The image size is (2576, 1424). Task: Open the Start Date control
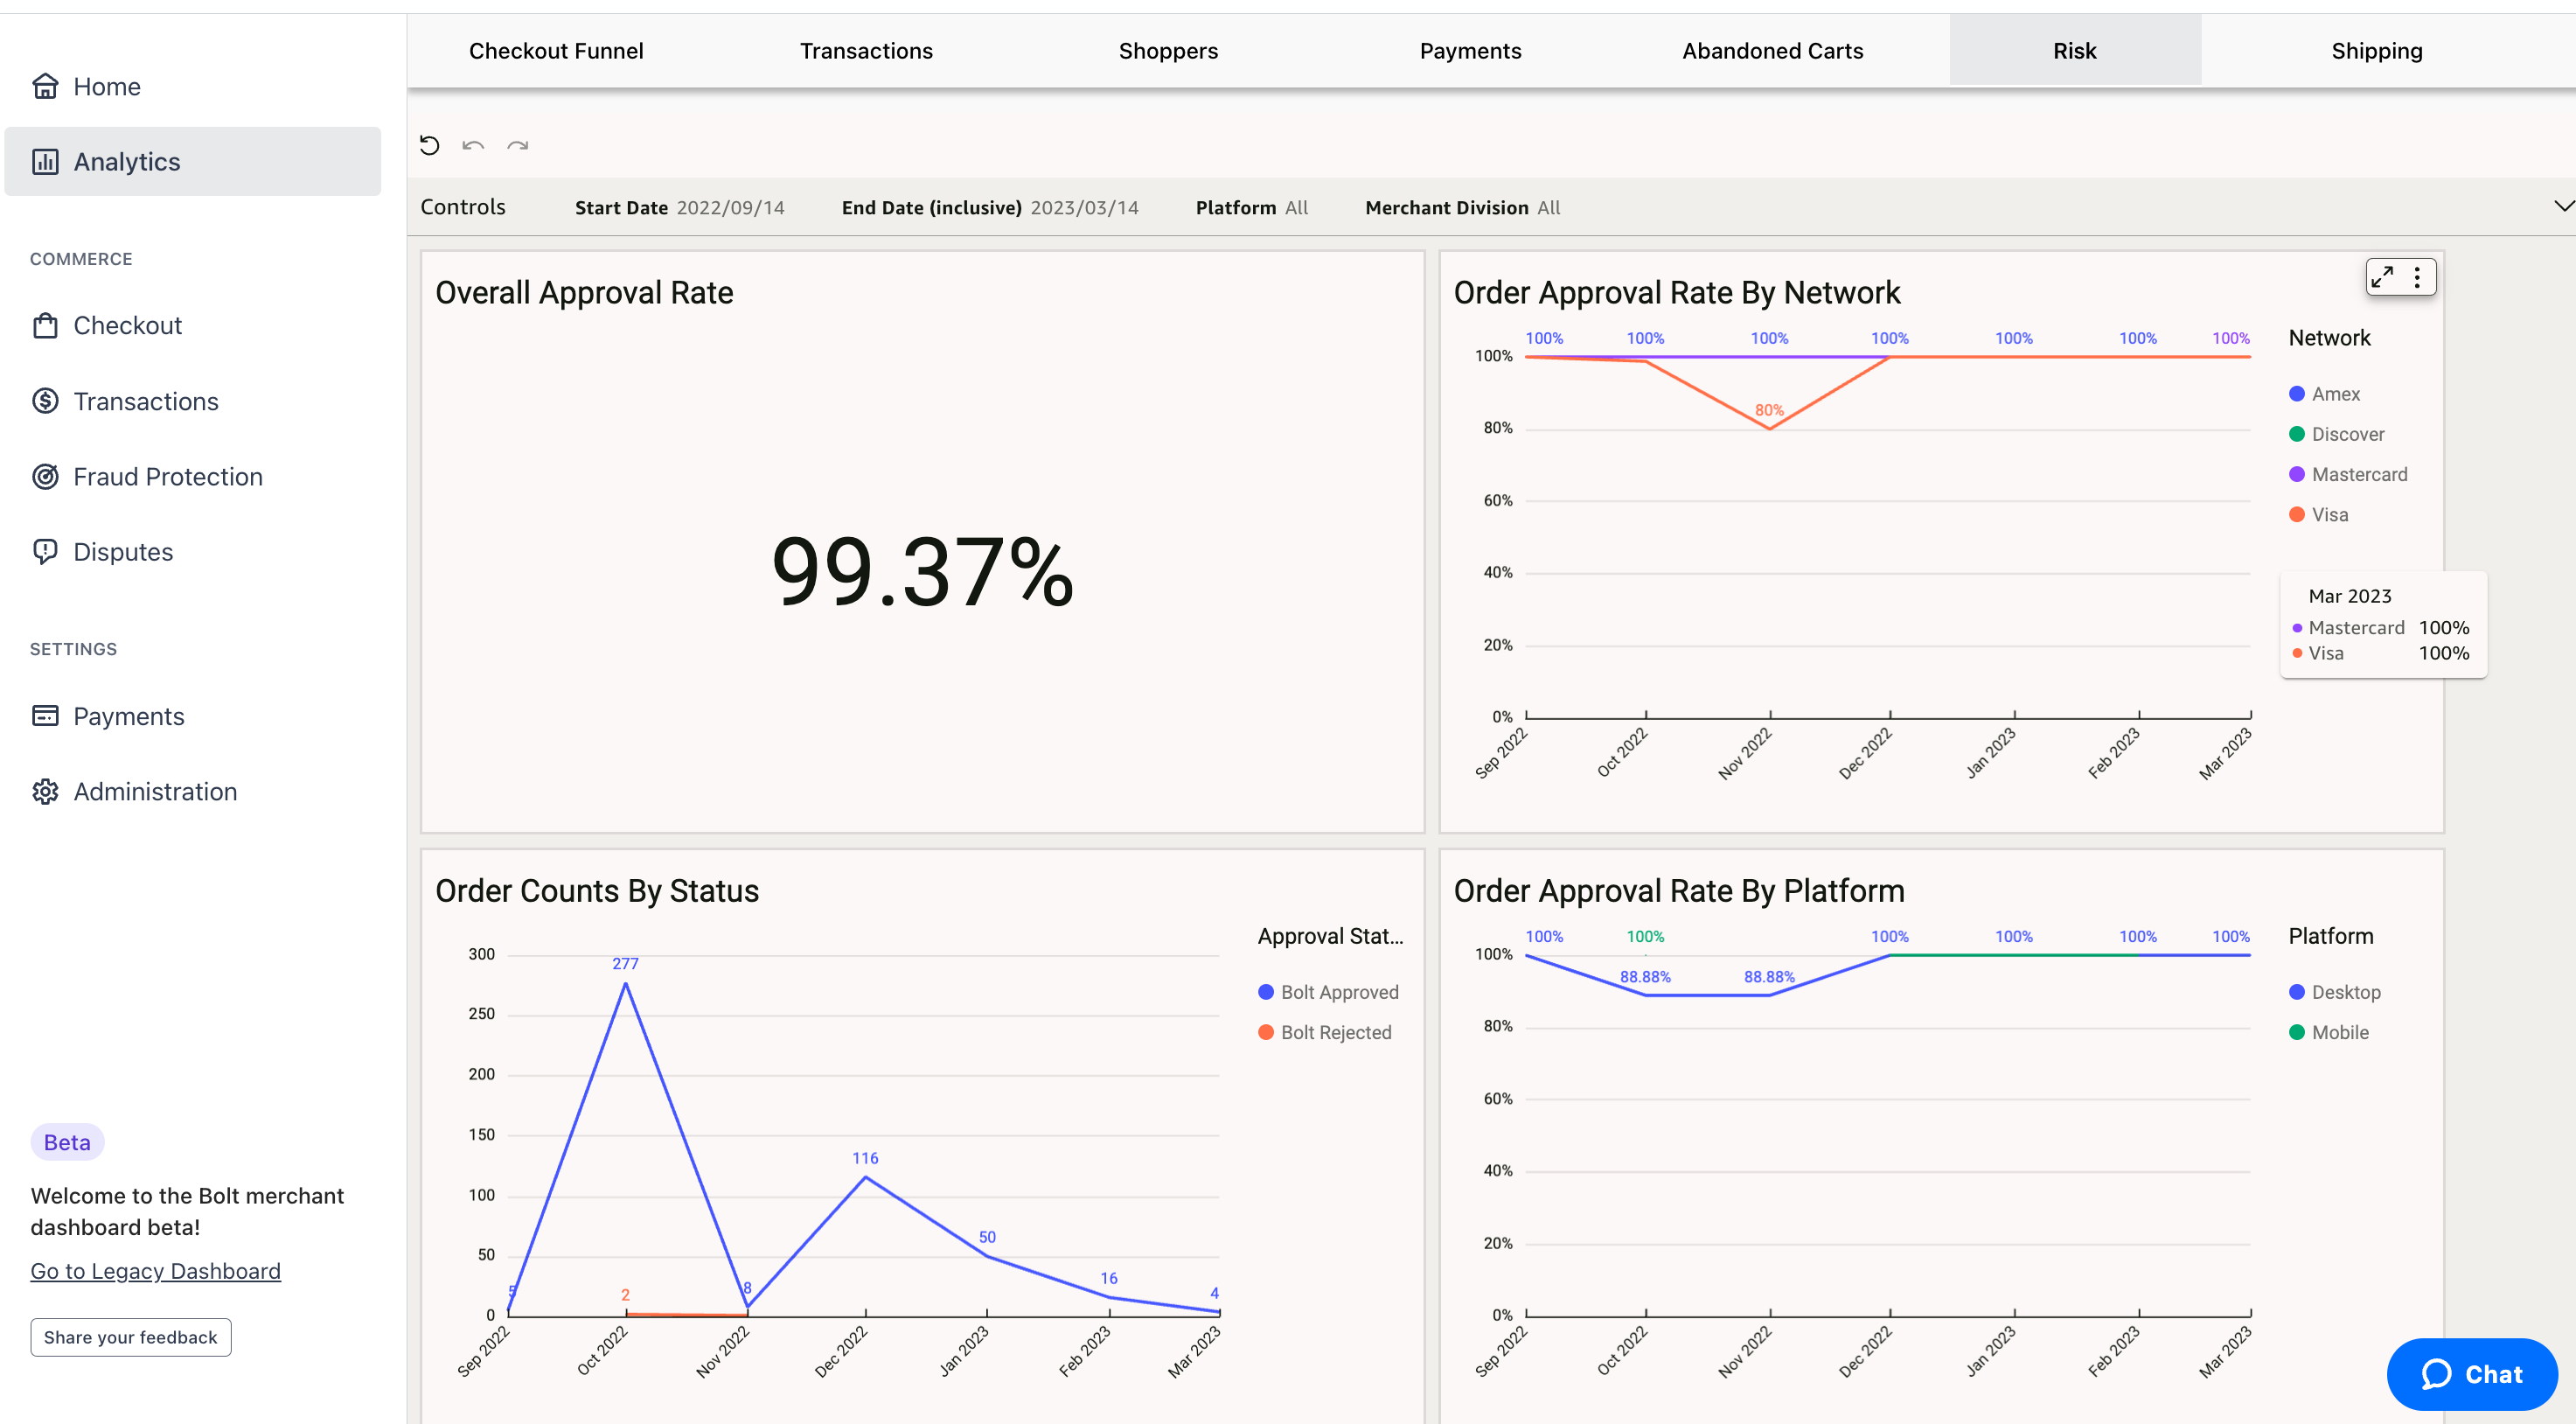679,207
